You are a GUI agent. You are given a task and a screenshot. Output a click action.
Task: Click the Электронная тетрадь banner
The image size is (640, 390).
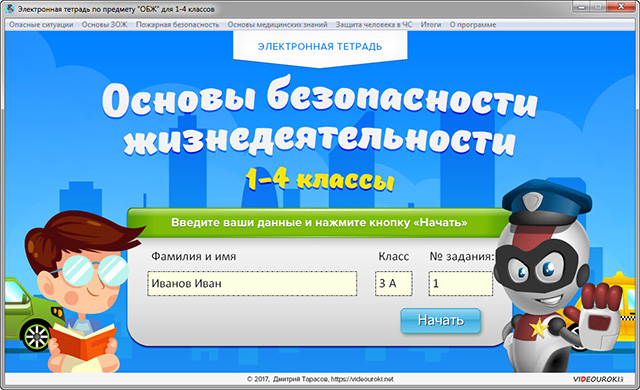click(320, 47)
